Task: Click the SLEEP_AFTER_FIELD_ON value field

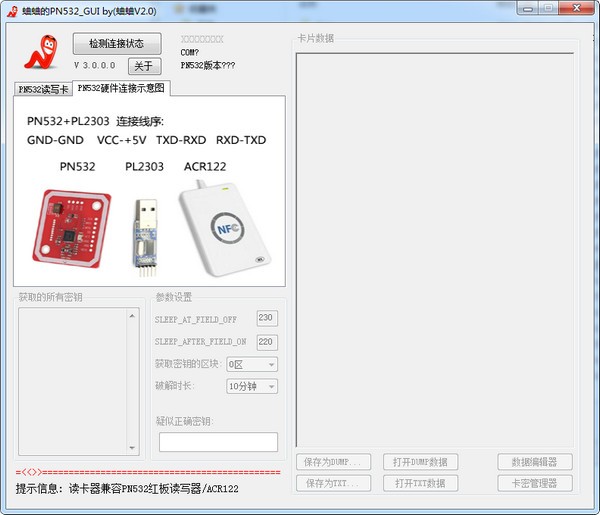Action: [267, 342]
